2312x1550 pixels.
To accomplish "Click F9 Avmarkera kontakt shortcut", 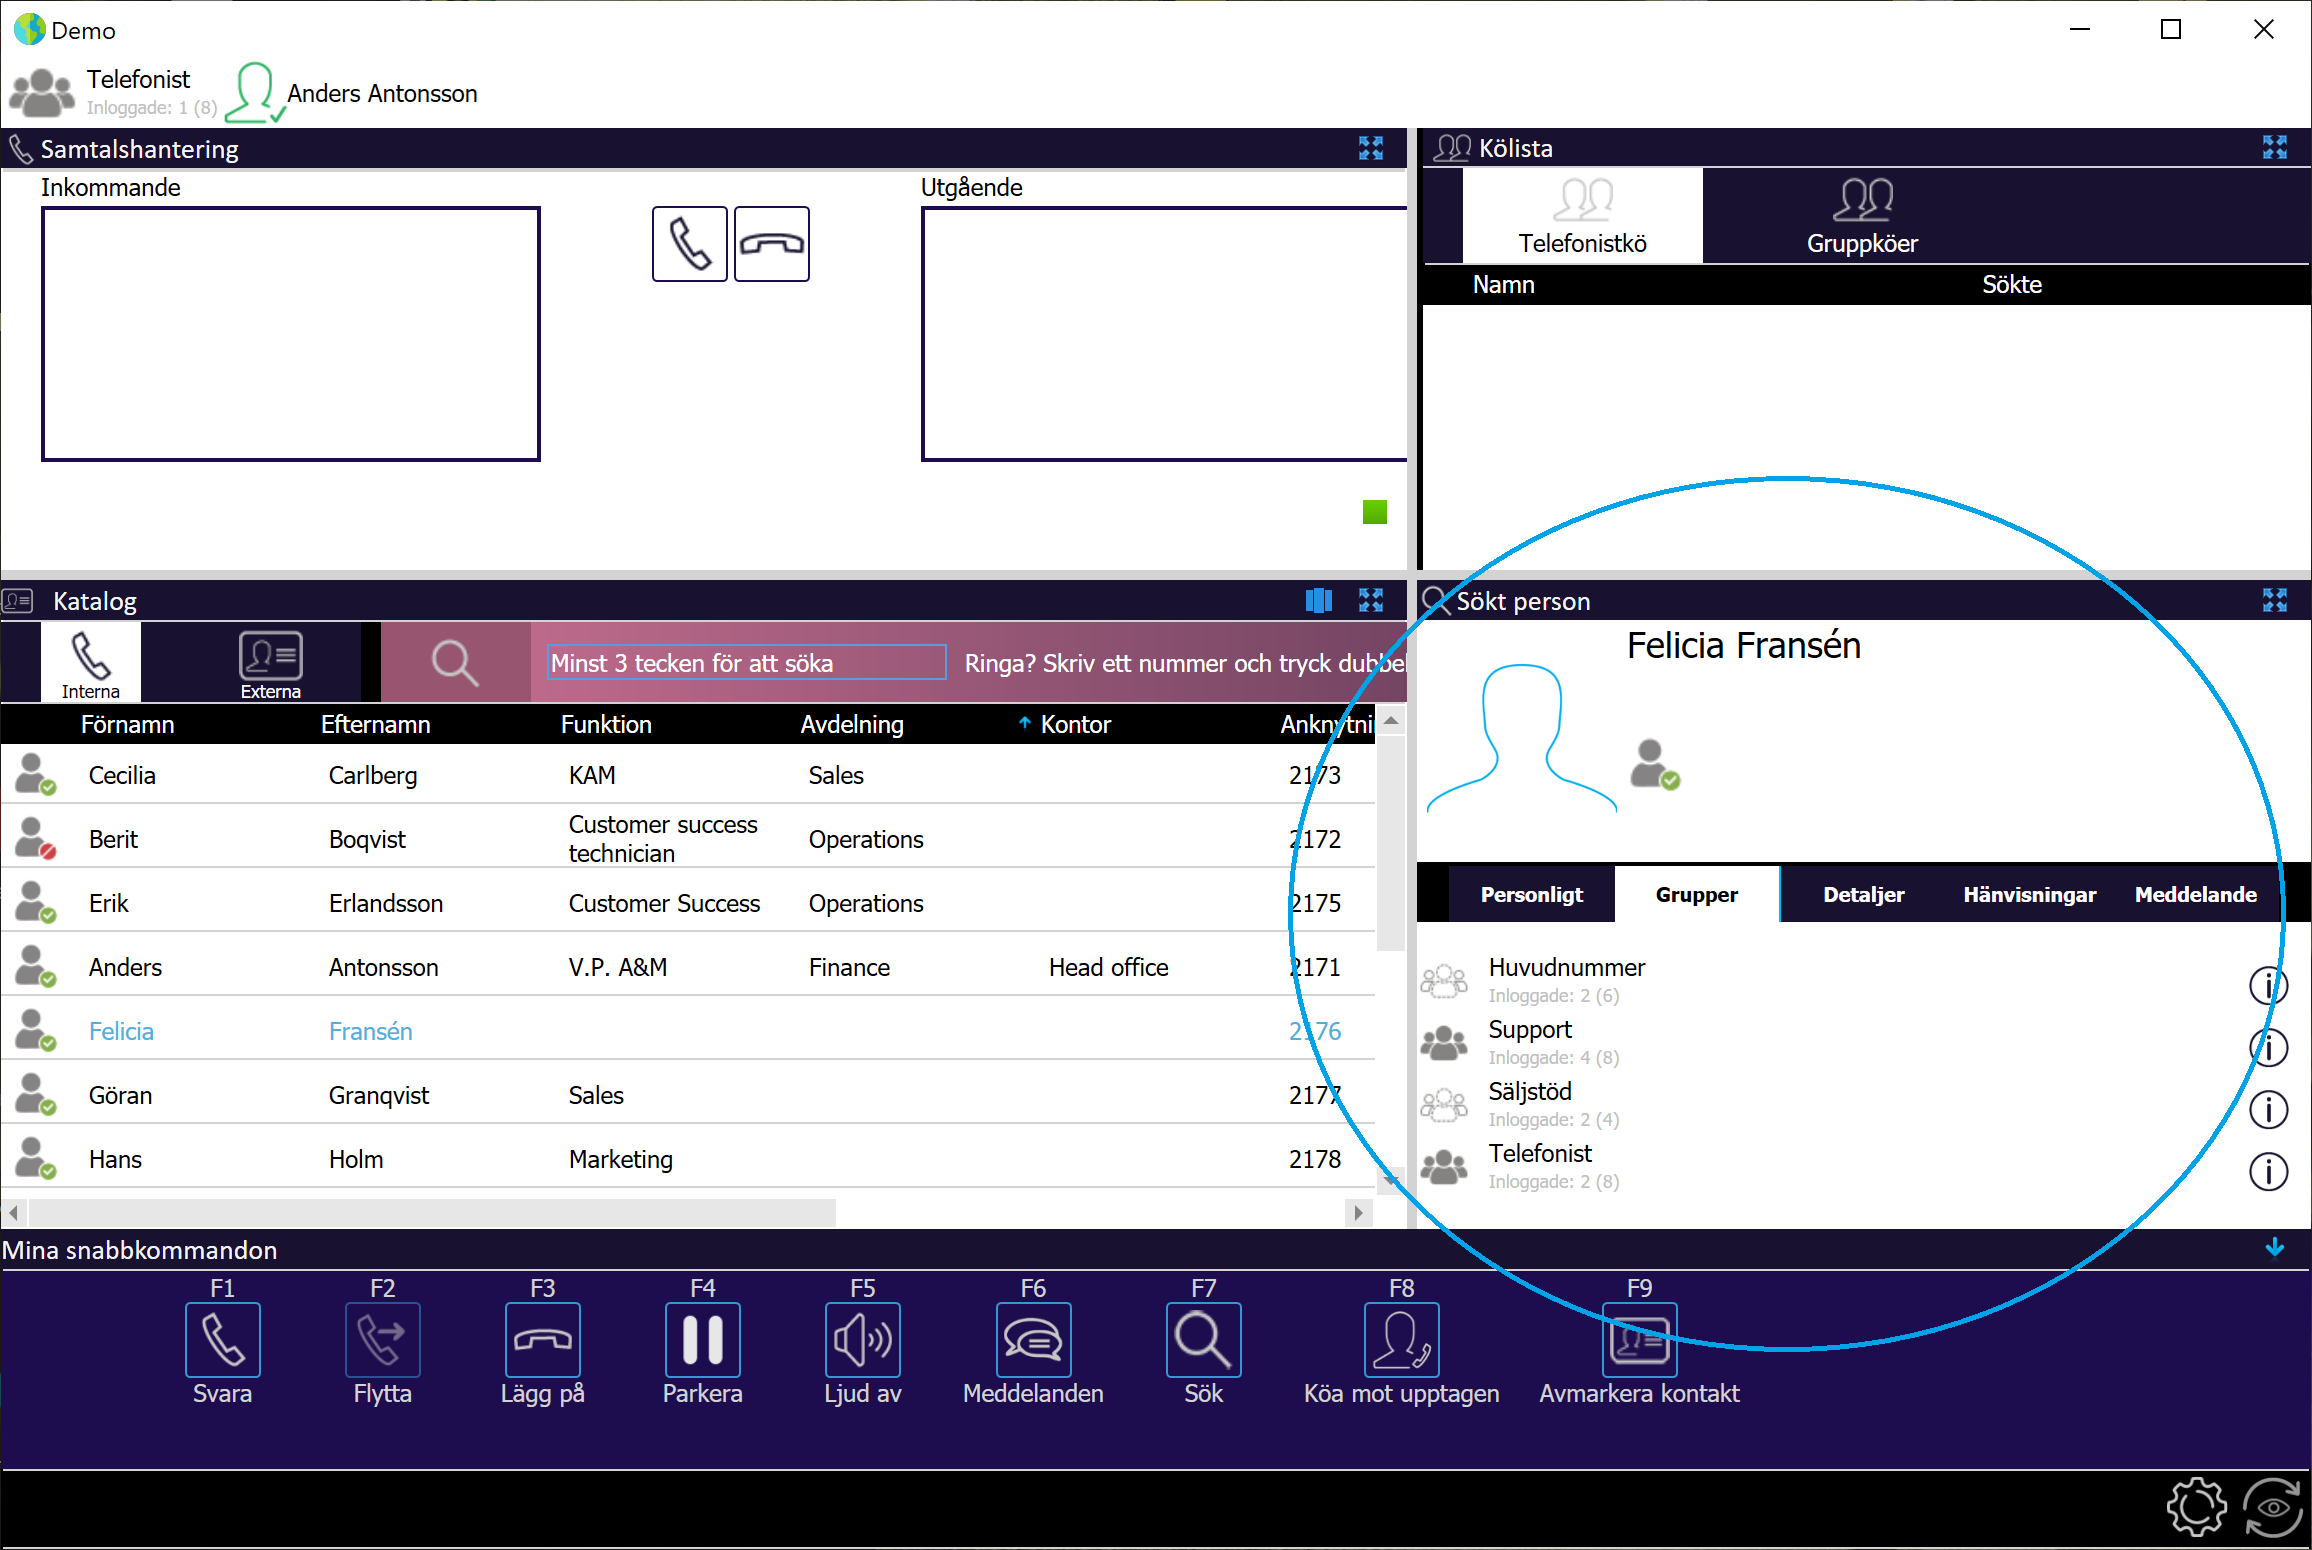I will click(x=1639, y=1340).
